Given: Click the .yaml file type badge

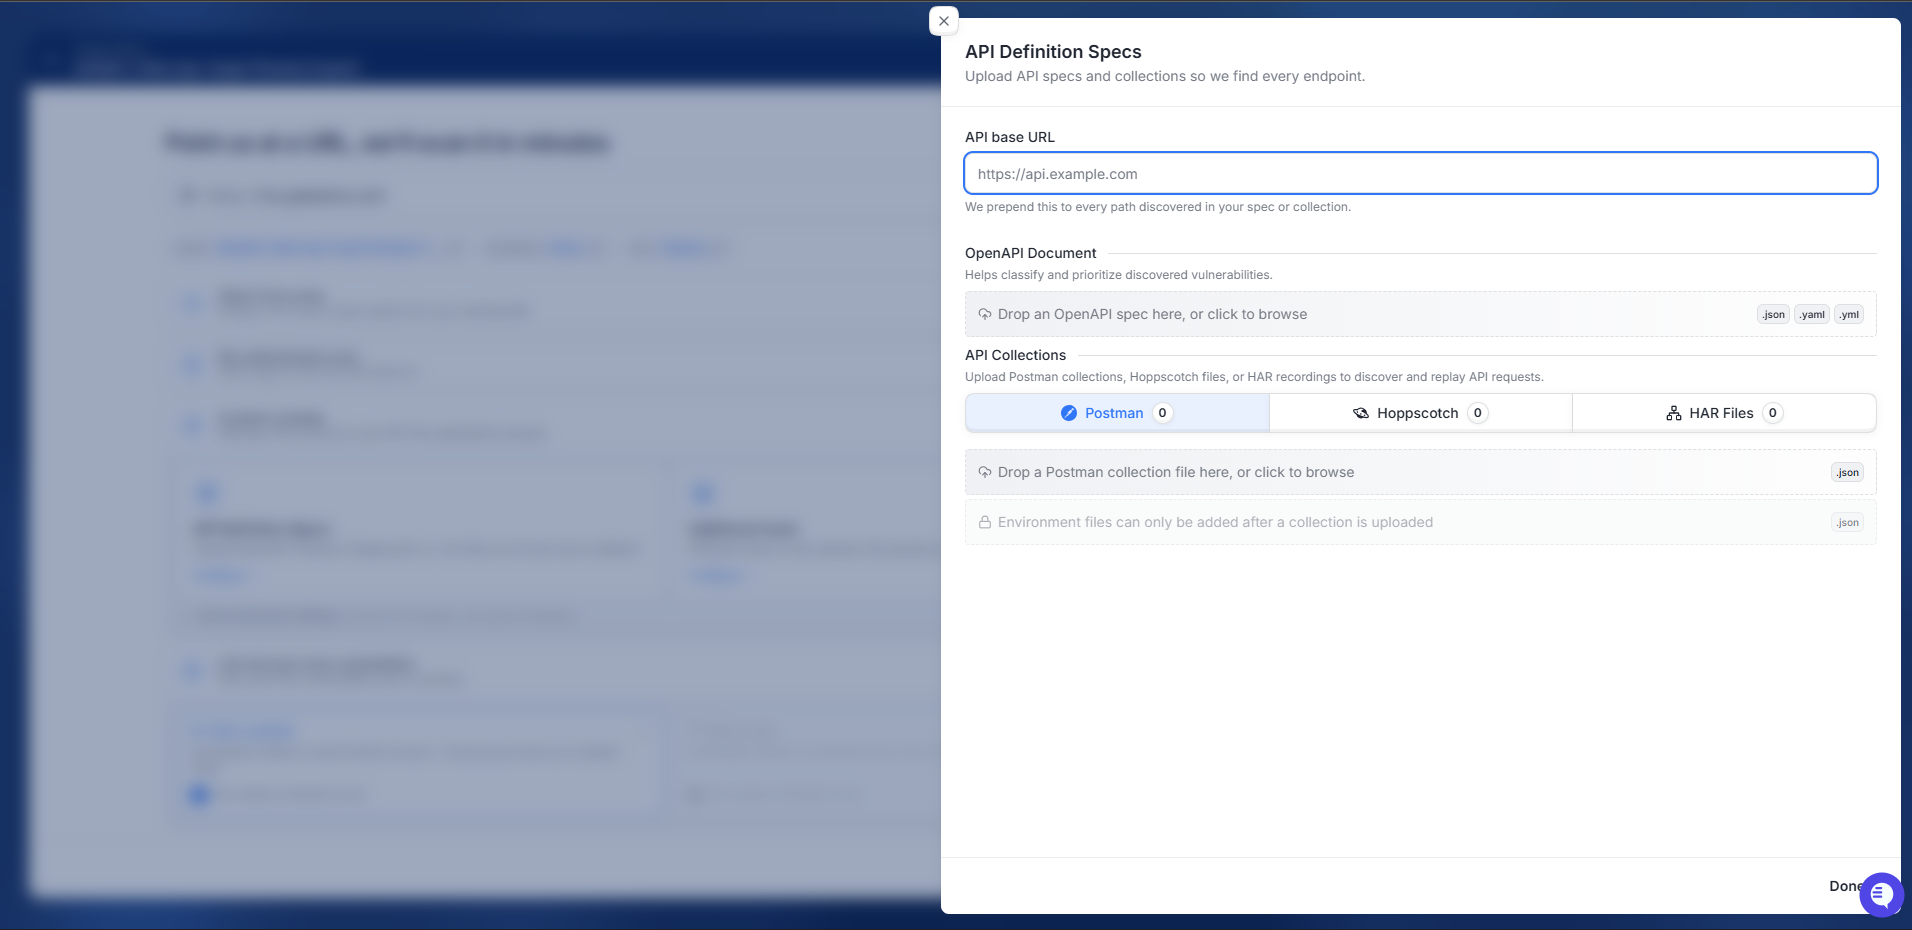Looking at the screenshot, I should coord(1812,314).
